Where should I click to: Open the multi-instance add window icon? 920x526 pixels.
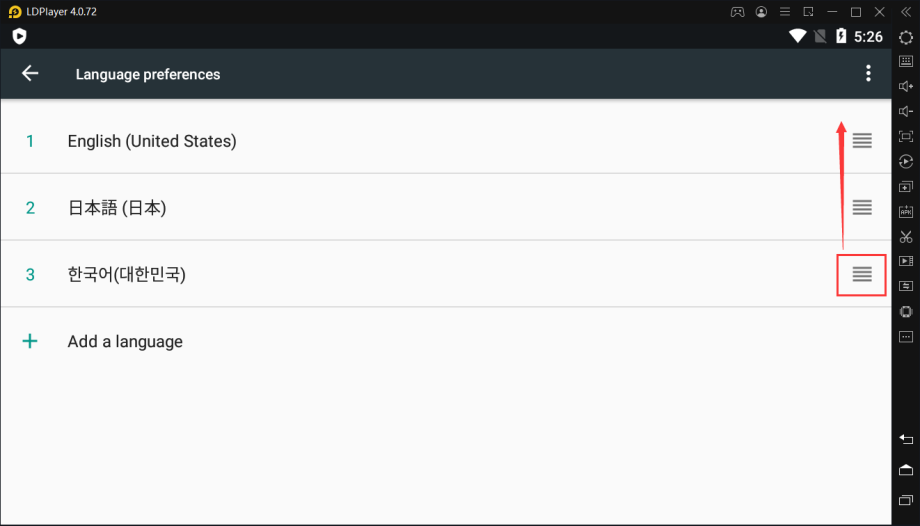point(906,187)
